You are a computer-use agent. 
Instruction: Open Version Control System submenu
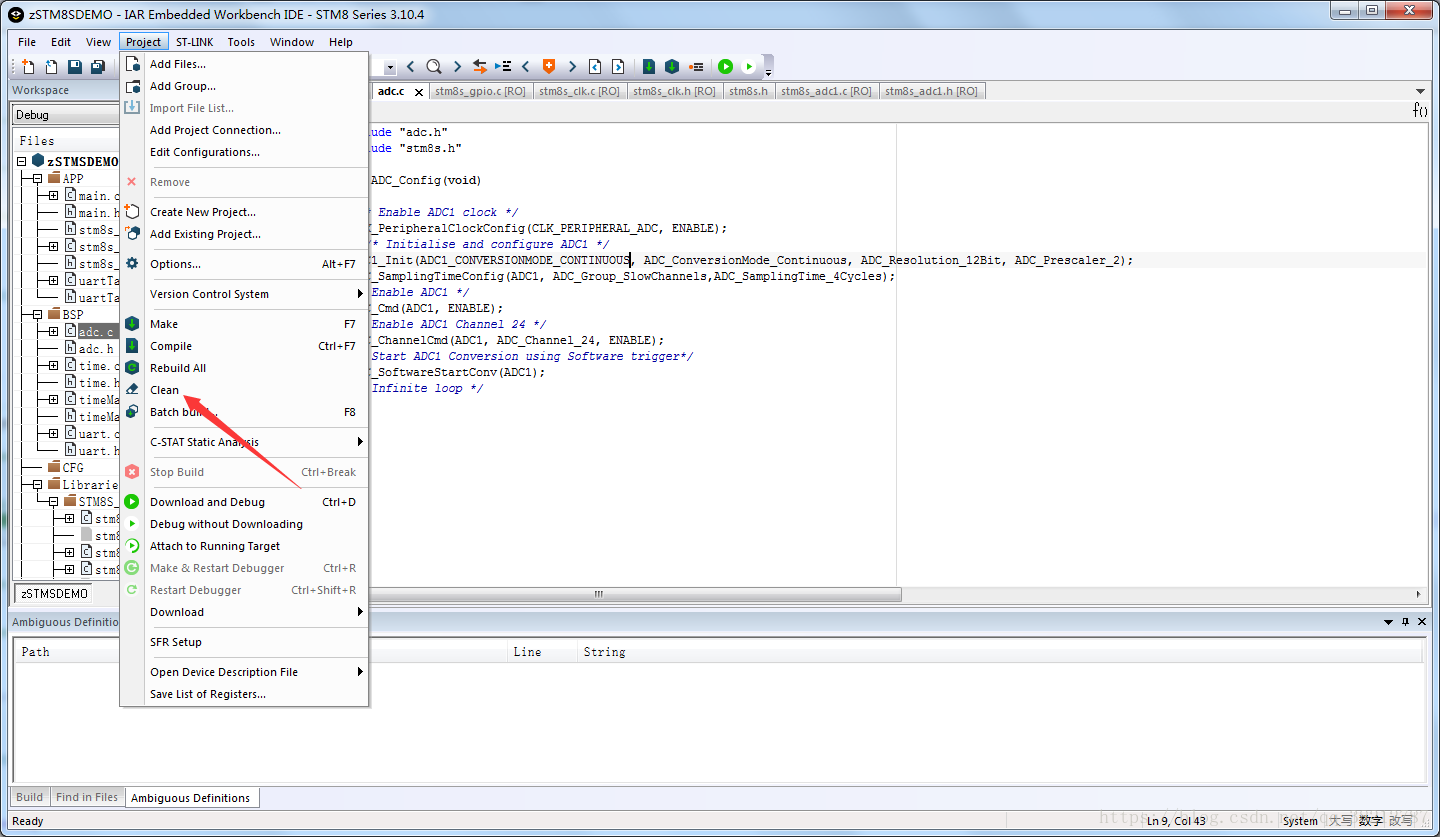click(x=244, y=294)
